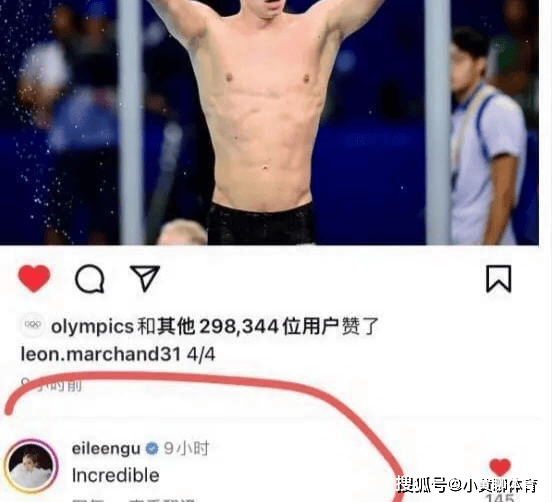Tap the swimmer photo in the post

point(269,122)
